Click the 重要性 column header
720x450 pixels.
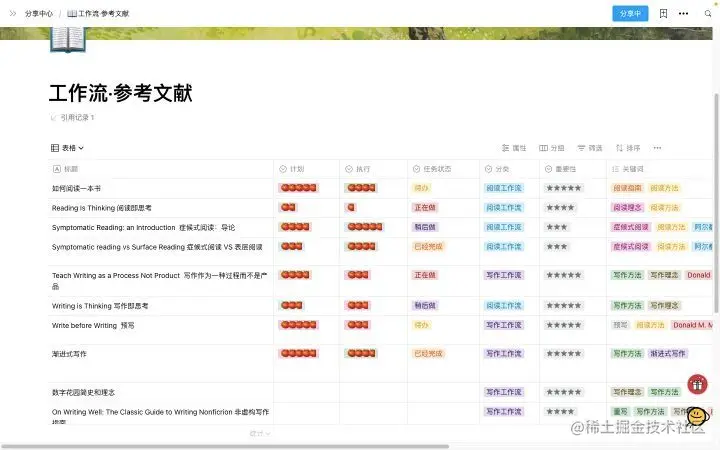(573, 169)
